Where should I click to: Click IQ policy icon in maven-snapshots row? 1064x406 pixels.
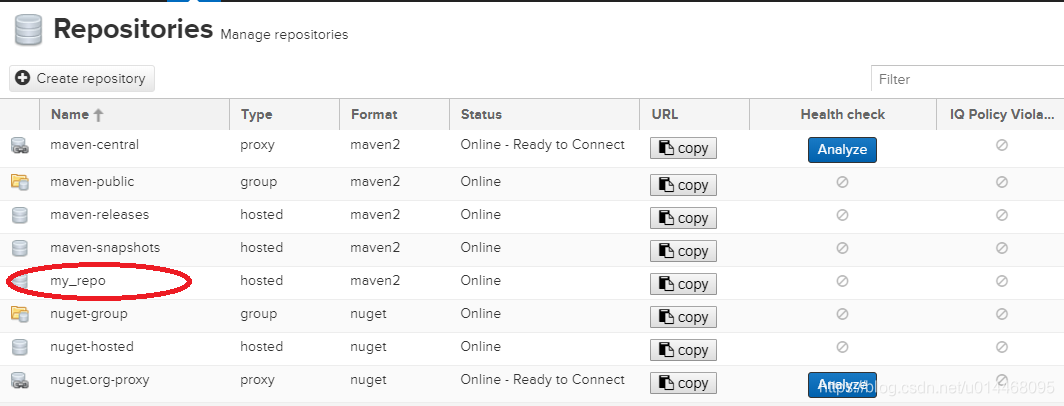pyautogui.click(x=1002, y=248)
